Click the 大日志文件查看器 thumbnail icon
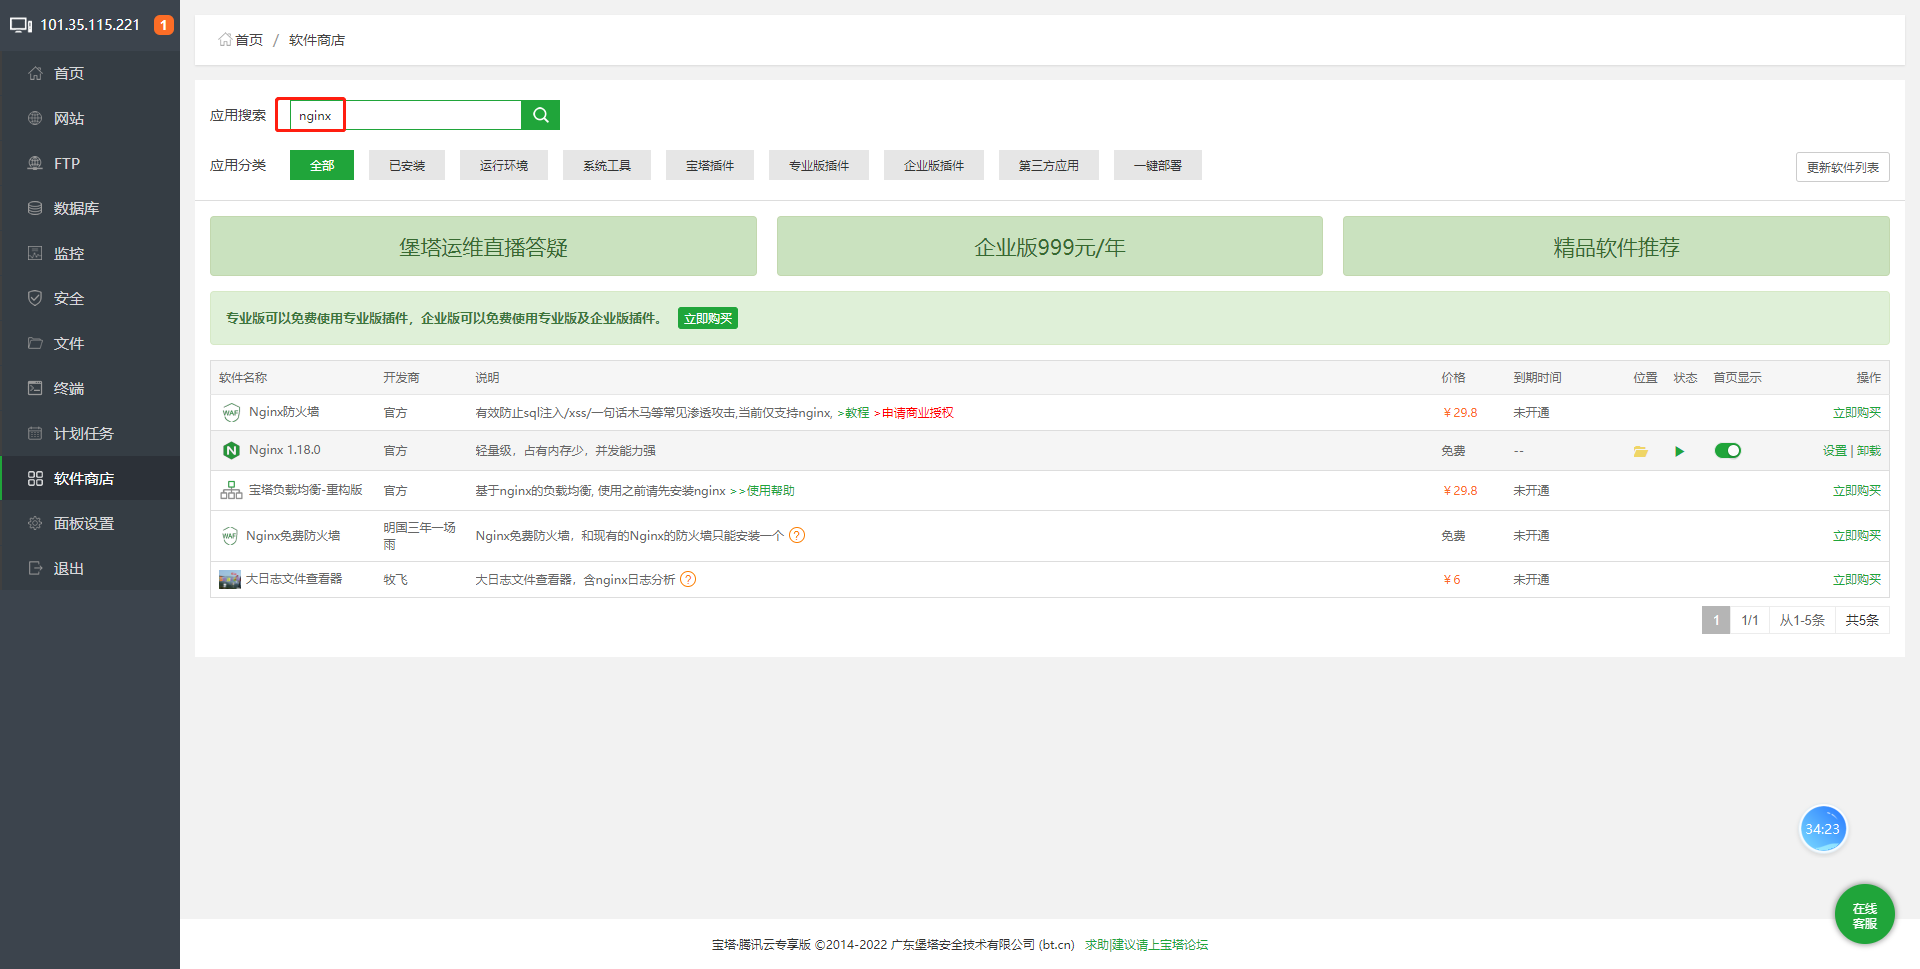Viewport: 1920px width, 969px height. click(230, 579)
